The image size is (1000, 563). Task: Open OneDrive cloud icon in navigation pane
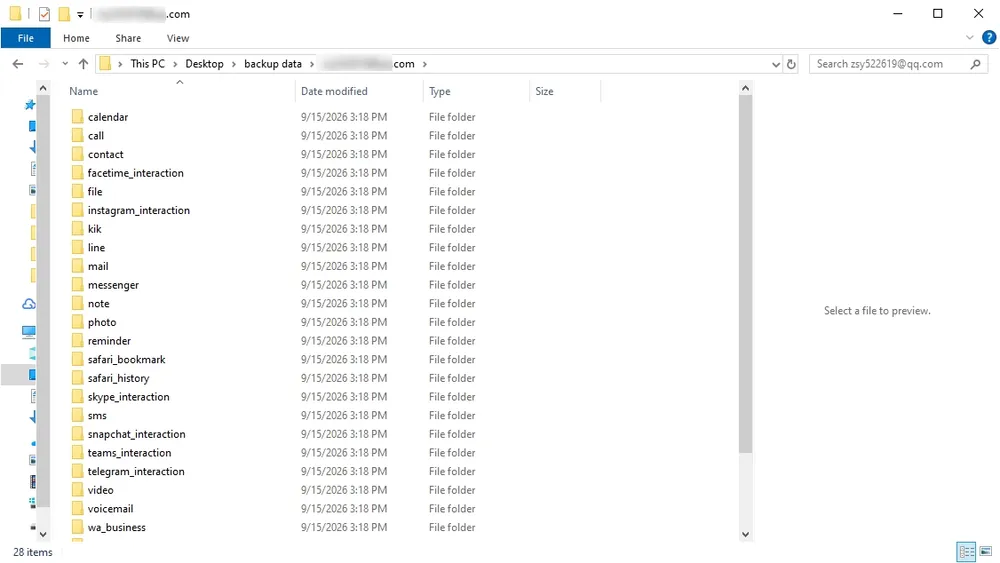(x=29, y=304)
